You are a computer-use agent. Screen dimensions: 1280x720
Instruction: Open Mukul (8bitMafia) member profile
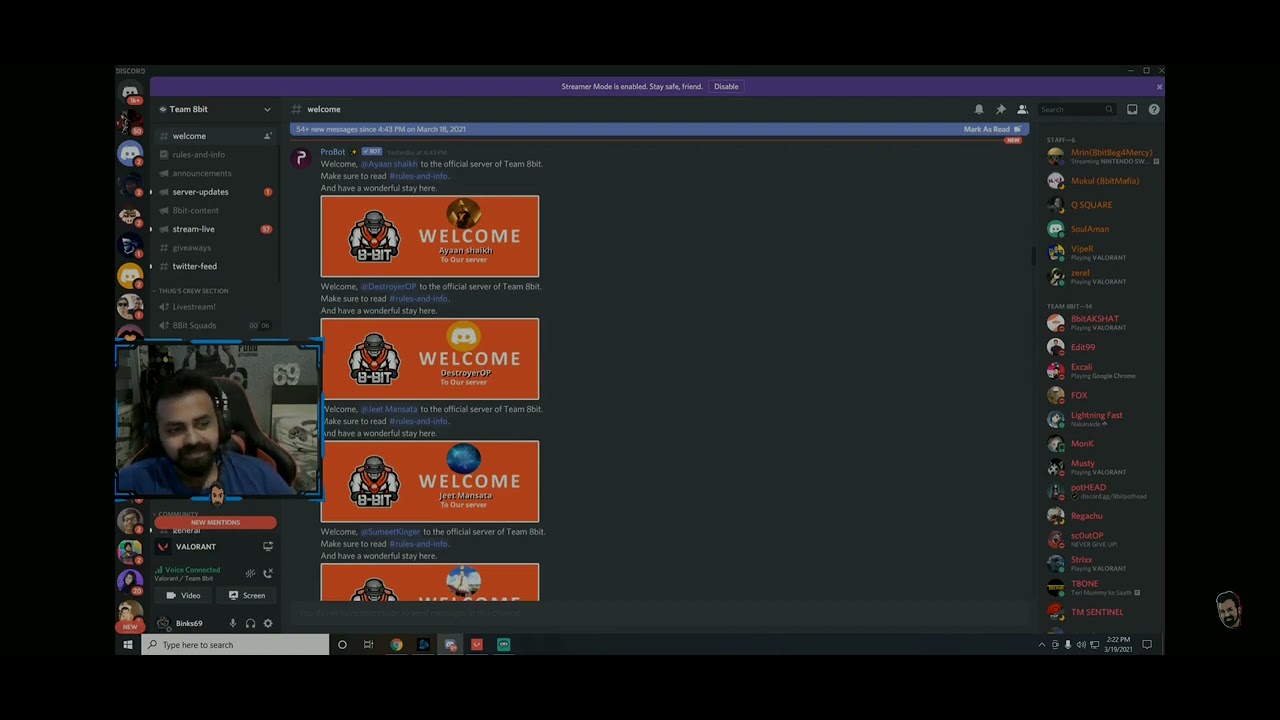[x=1102, y=181]
